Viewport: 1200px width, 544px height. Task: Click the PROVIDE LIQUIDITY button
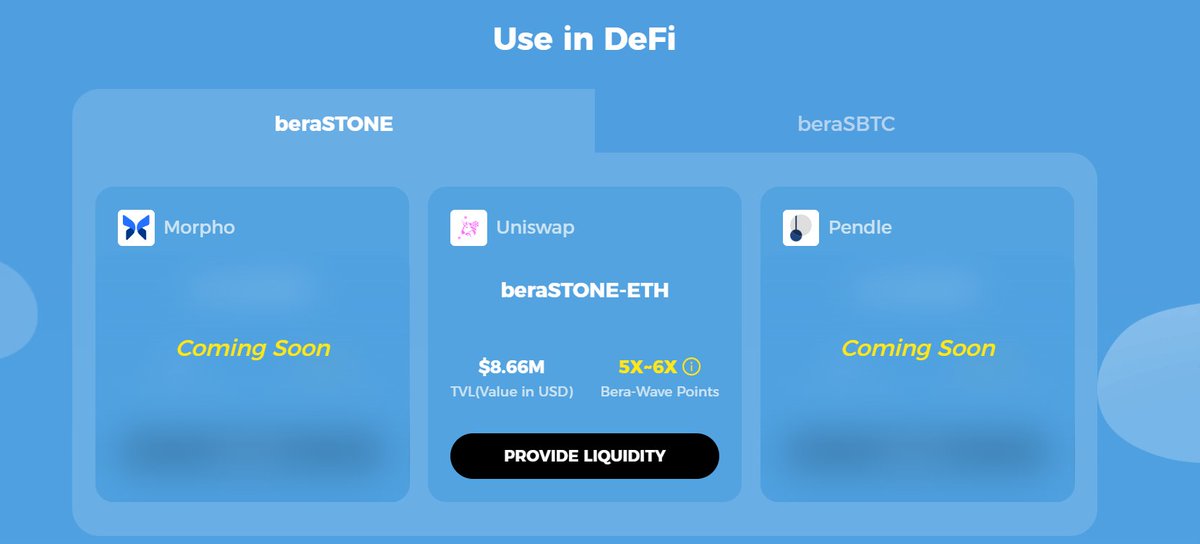click(584, 456)
